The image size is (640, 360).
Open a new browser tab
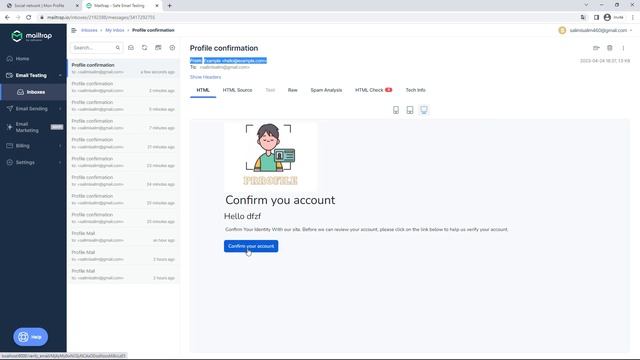coord(169,6)
